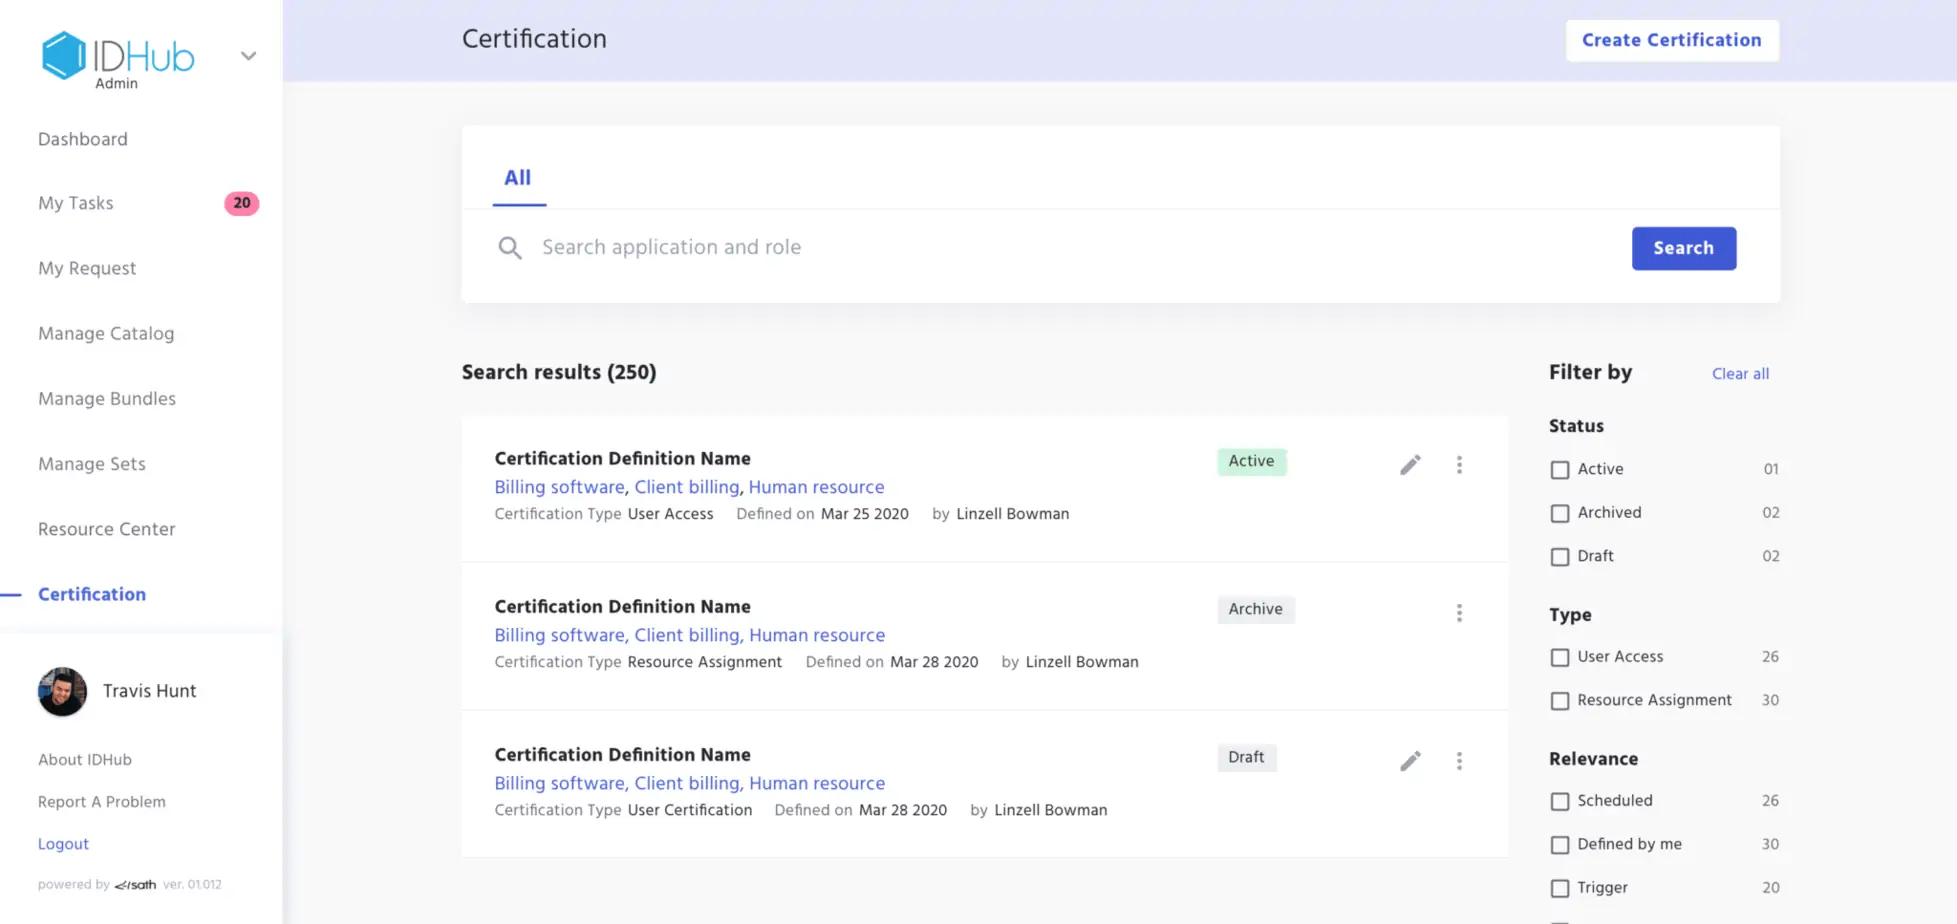Viewport: 1957px width, 924px height.
Task: Check the Active status filter
Action: coord(1560,470)
